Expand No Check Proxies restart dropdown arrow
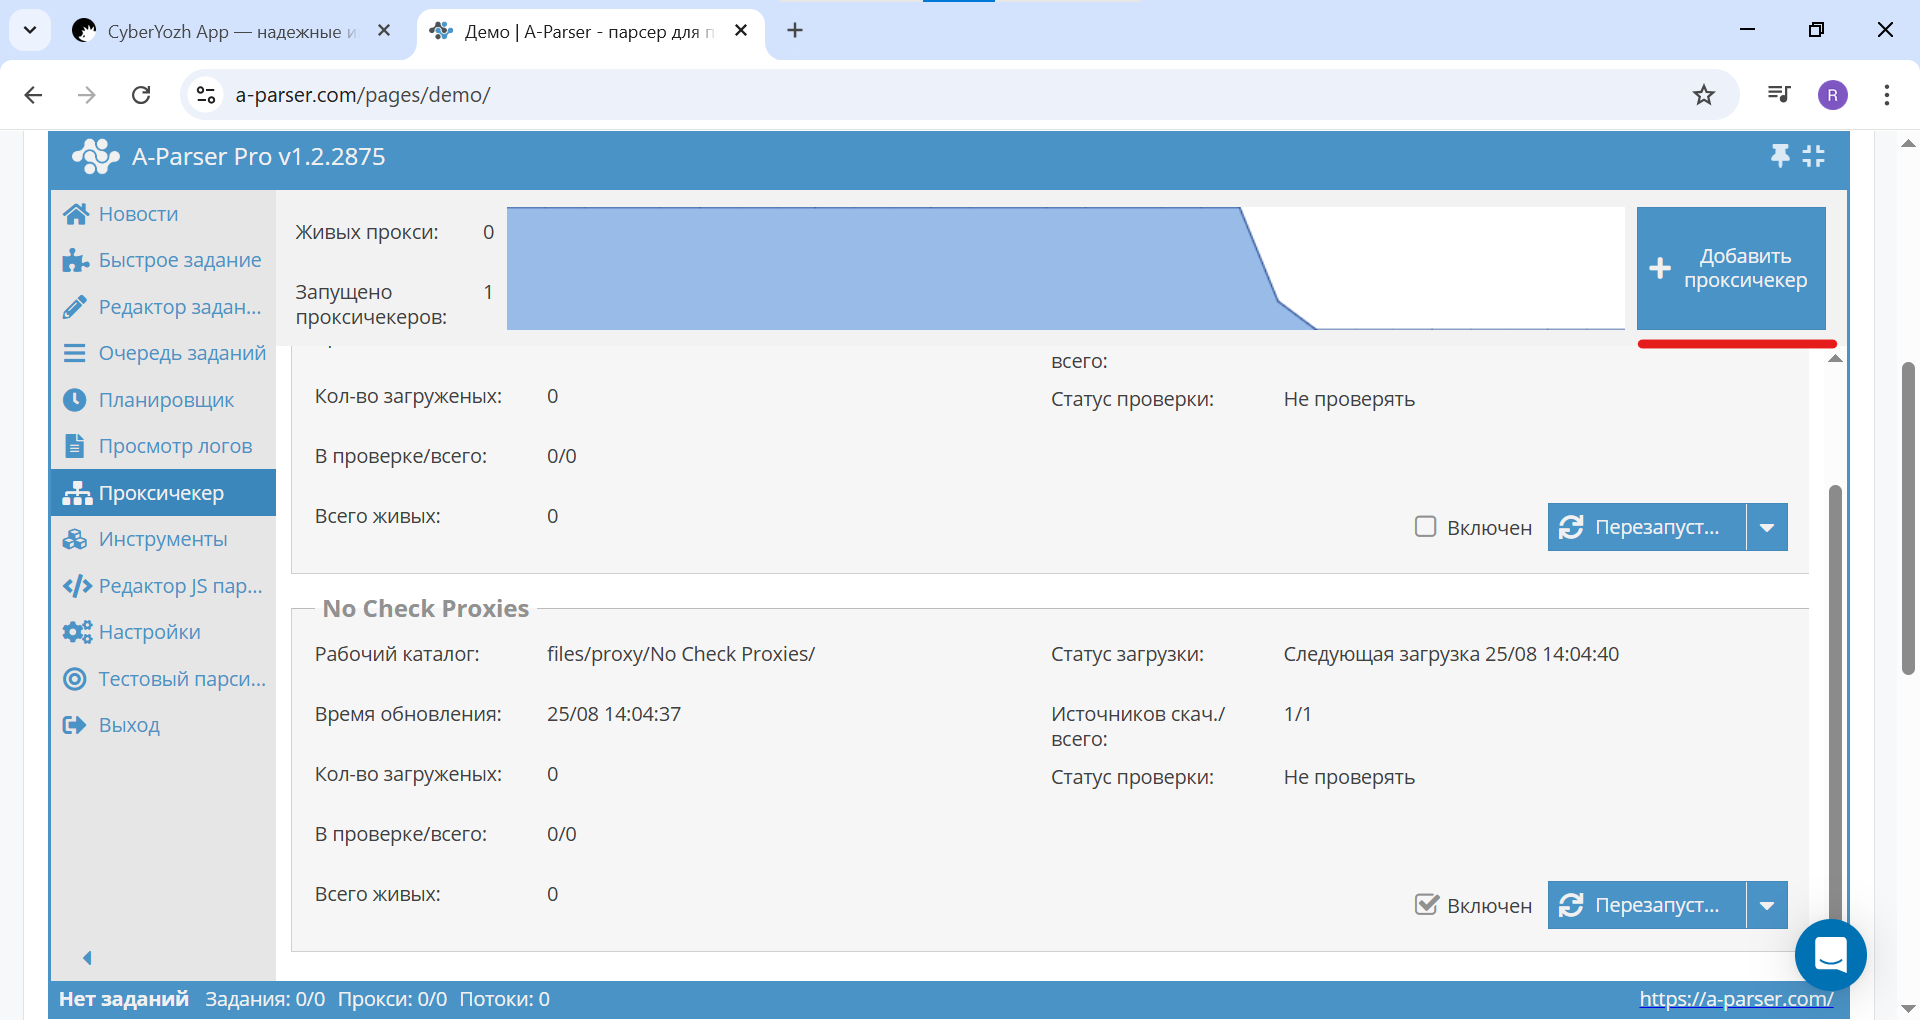This screenshot has width=1920, height=1020. tap(1767, 905)
